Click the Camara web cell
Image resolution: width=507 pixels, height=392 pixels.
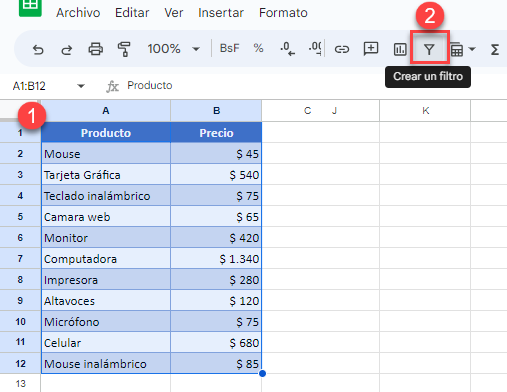(106, 217)
